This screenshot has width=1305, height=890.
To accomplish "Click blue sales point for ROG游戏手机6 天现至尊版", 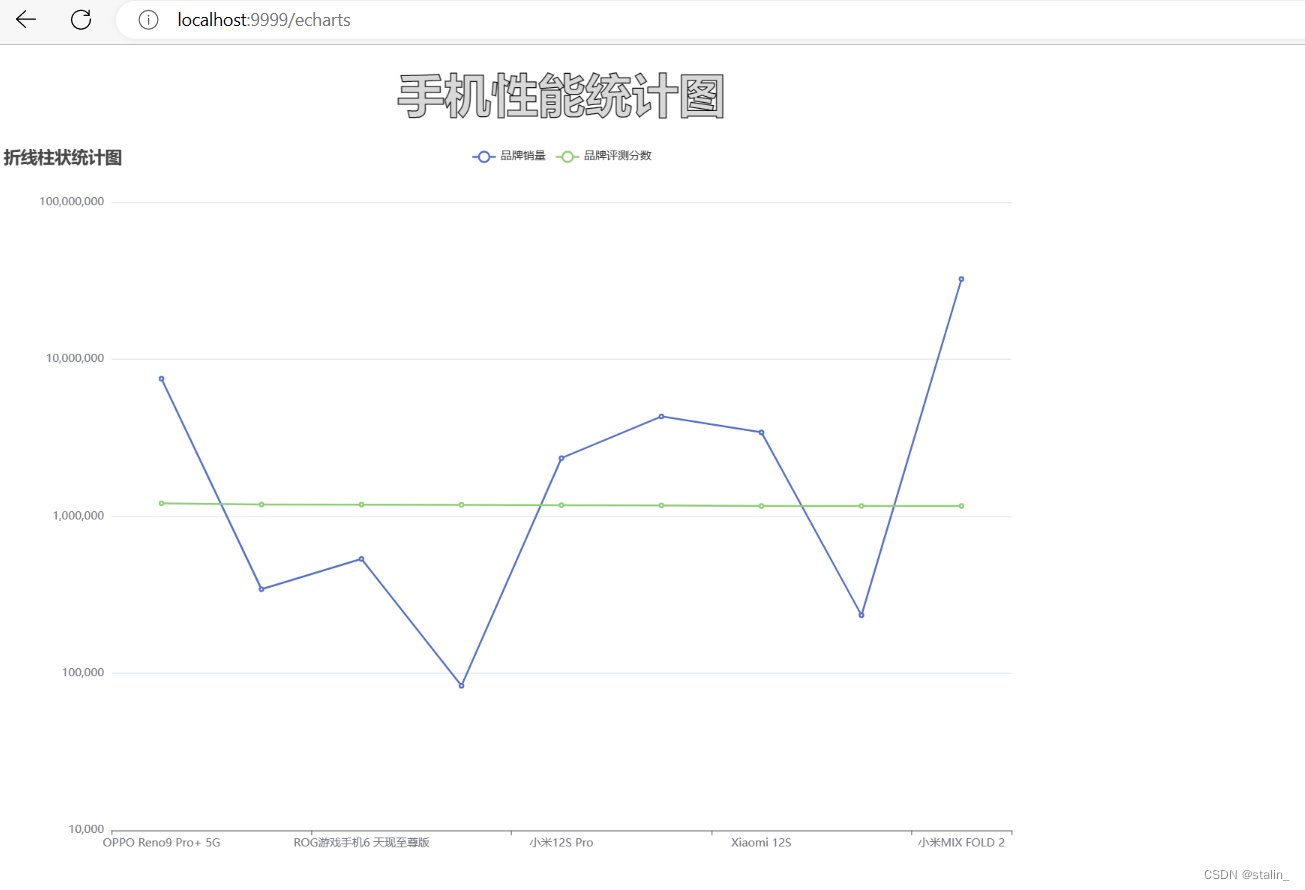I will [x=361, y=559].
